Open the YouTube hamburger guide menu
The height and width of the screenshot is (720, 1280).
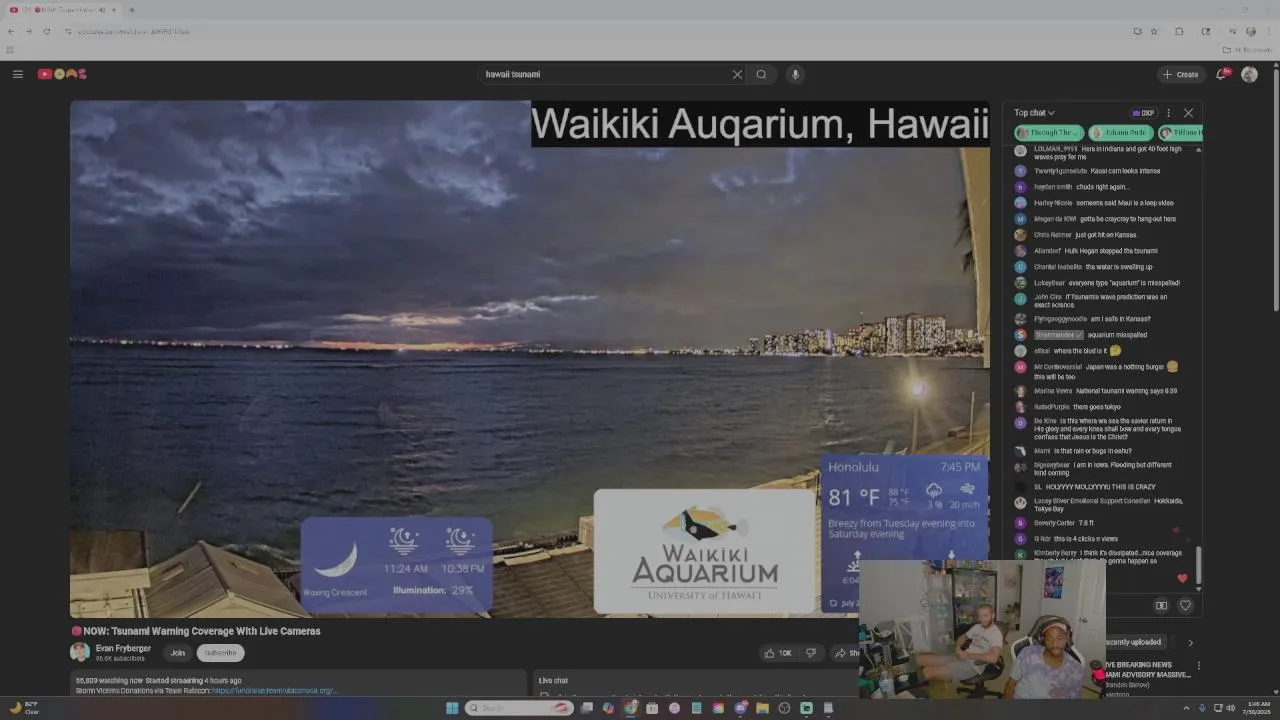(x=18, y=74)
